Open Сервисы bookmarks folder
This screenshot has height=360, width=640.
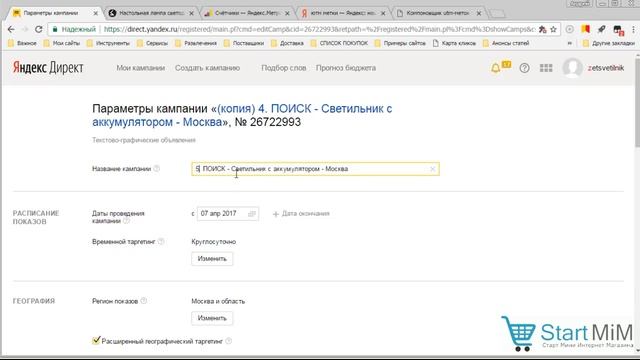click(x=152, y=43)
